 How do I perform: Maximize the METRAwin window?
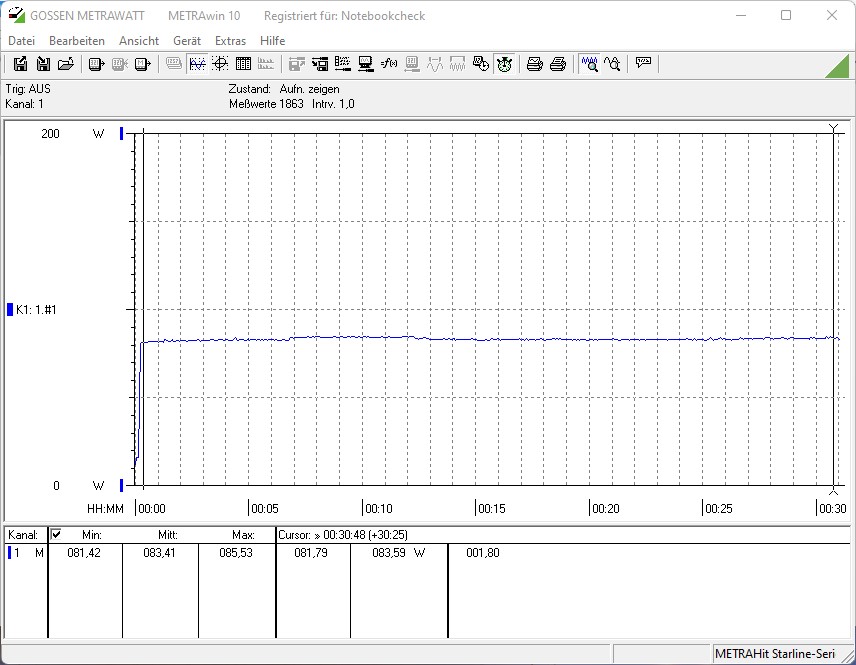coord(786,15)
